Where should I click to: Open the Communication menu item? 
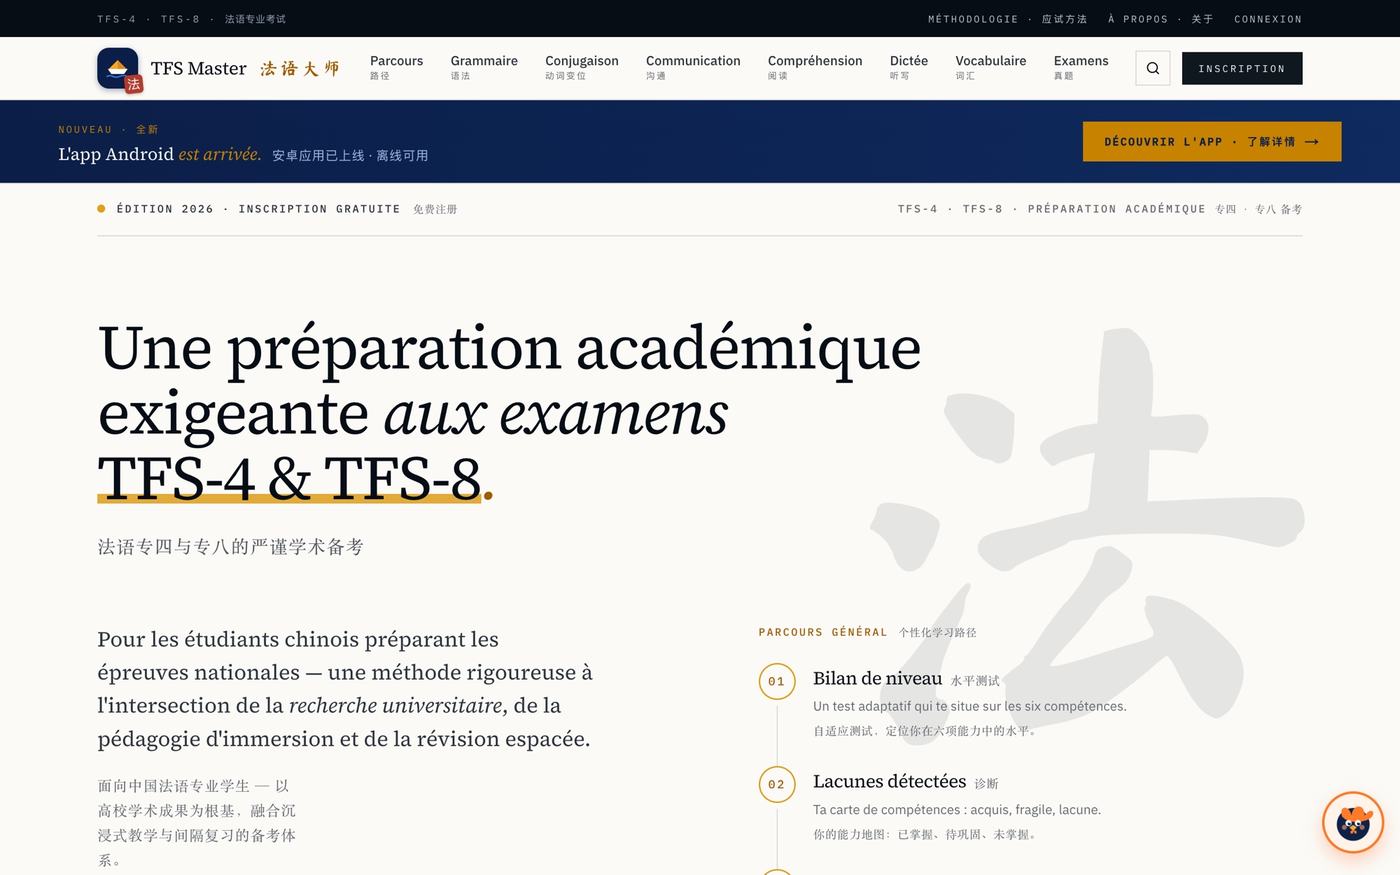693,67
